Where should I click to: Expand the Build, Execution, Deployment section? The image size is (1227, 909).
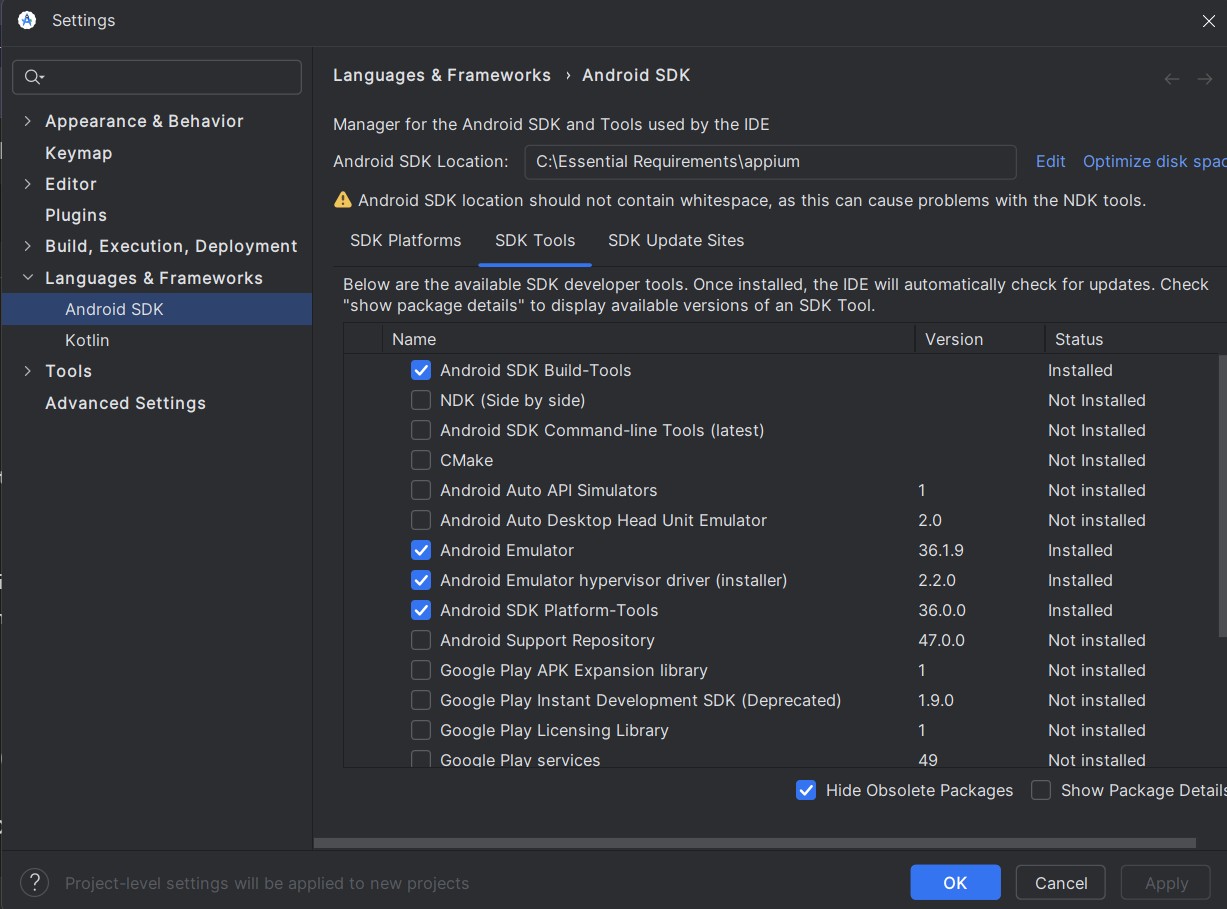27,246
